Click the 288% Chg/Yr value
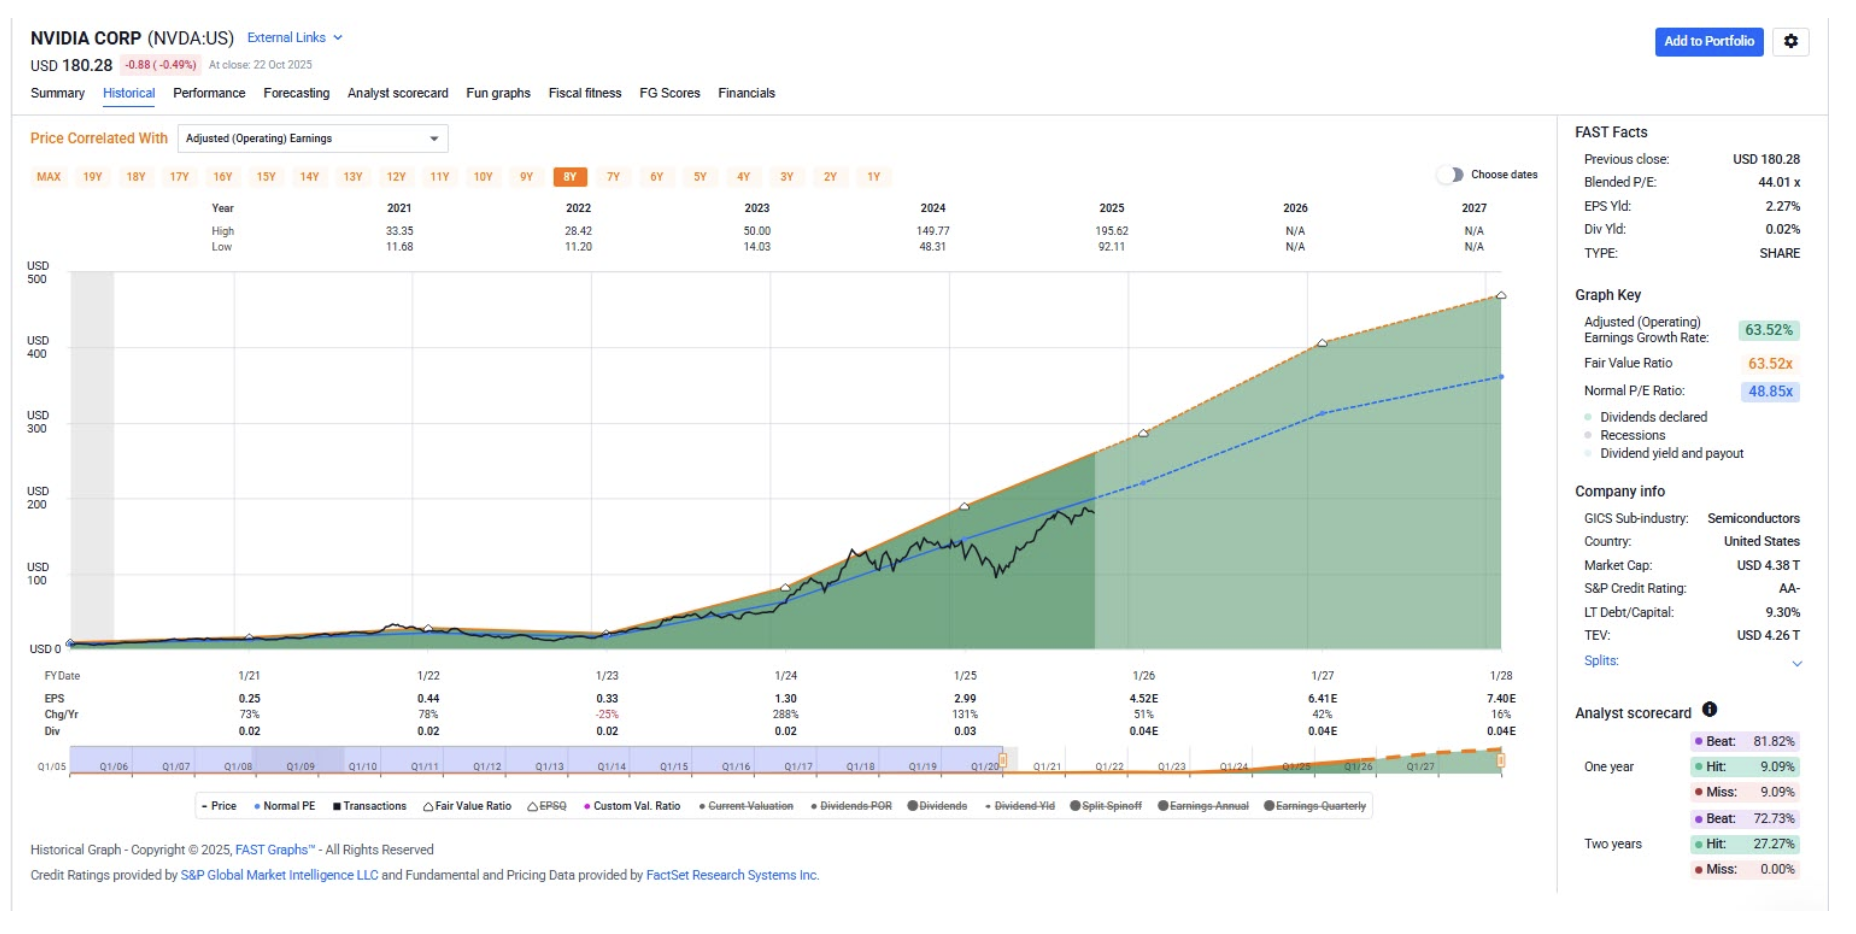 (x=786, y=715)
